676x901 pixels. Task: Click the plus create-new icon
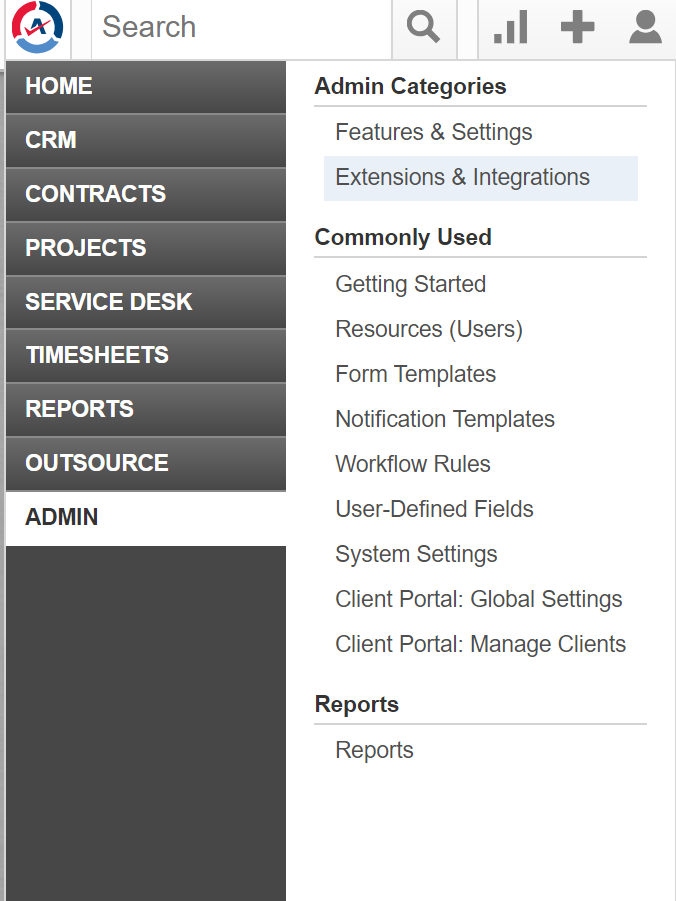coord(577,27)
